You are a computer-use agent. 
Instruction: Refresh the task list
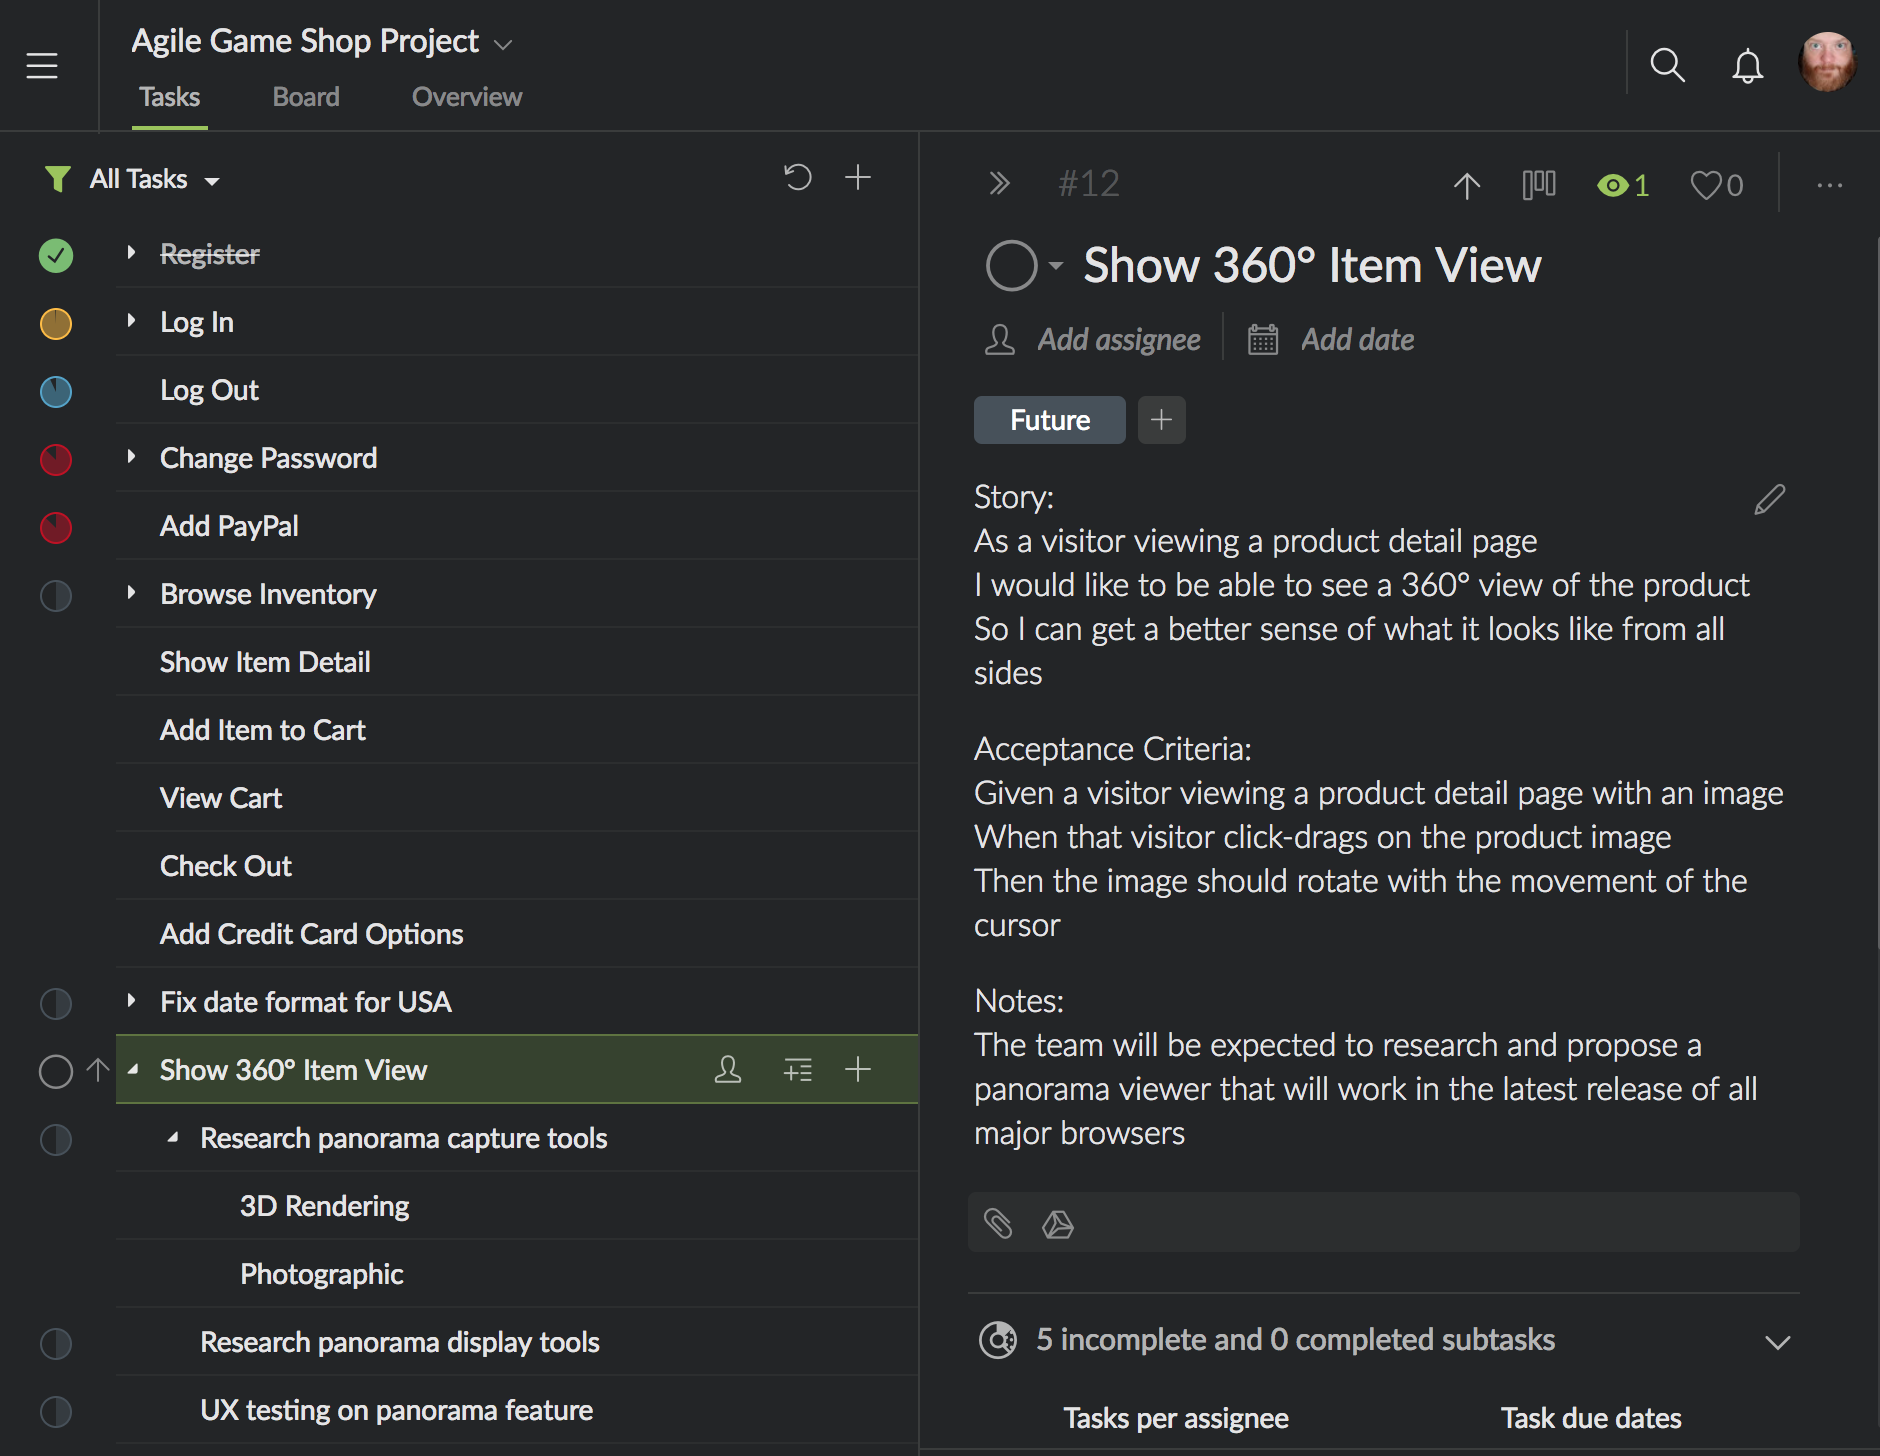(x=797, y=178)
